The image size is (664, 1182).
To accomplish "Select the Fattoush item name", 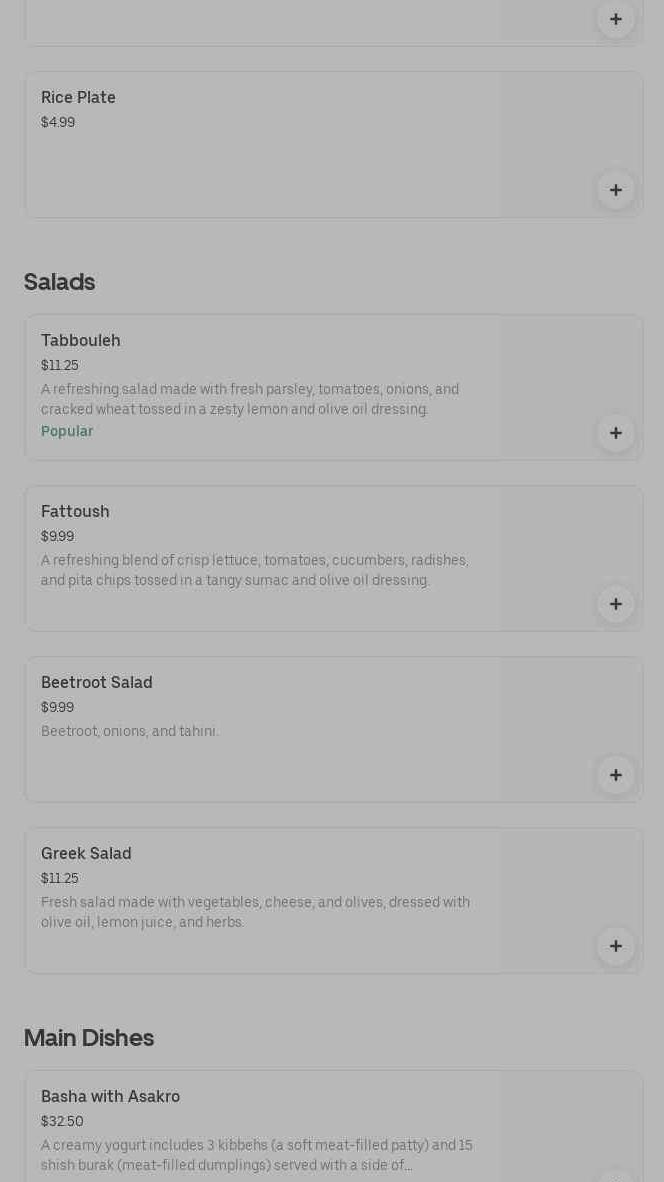I will point(75,511).
